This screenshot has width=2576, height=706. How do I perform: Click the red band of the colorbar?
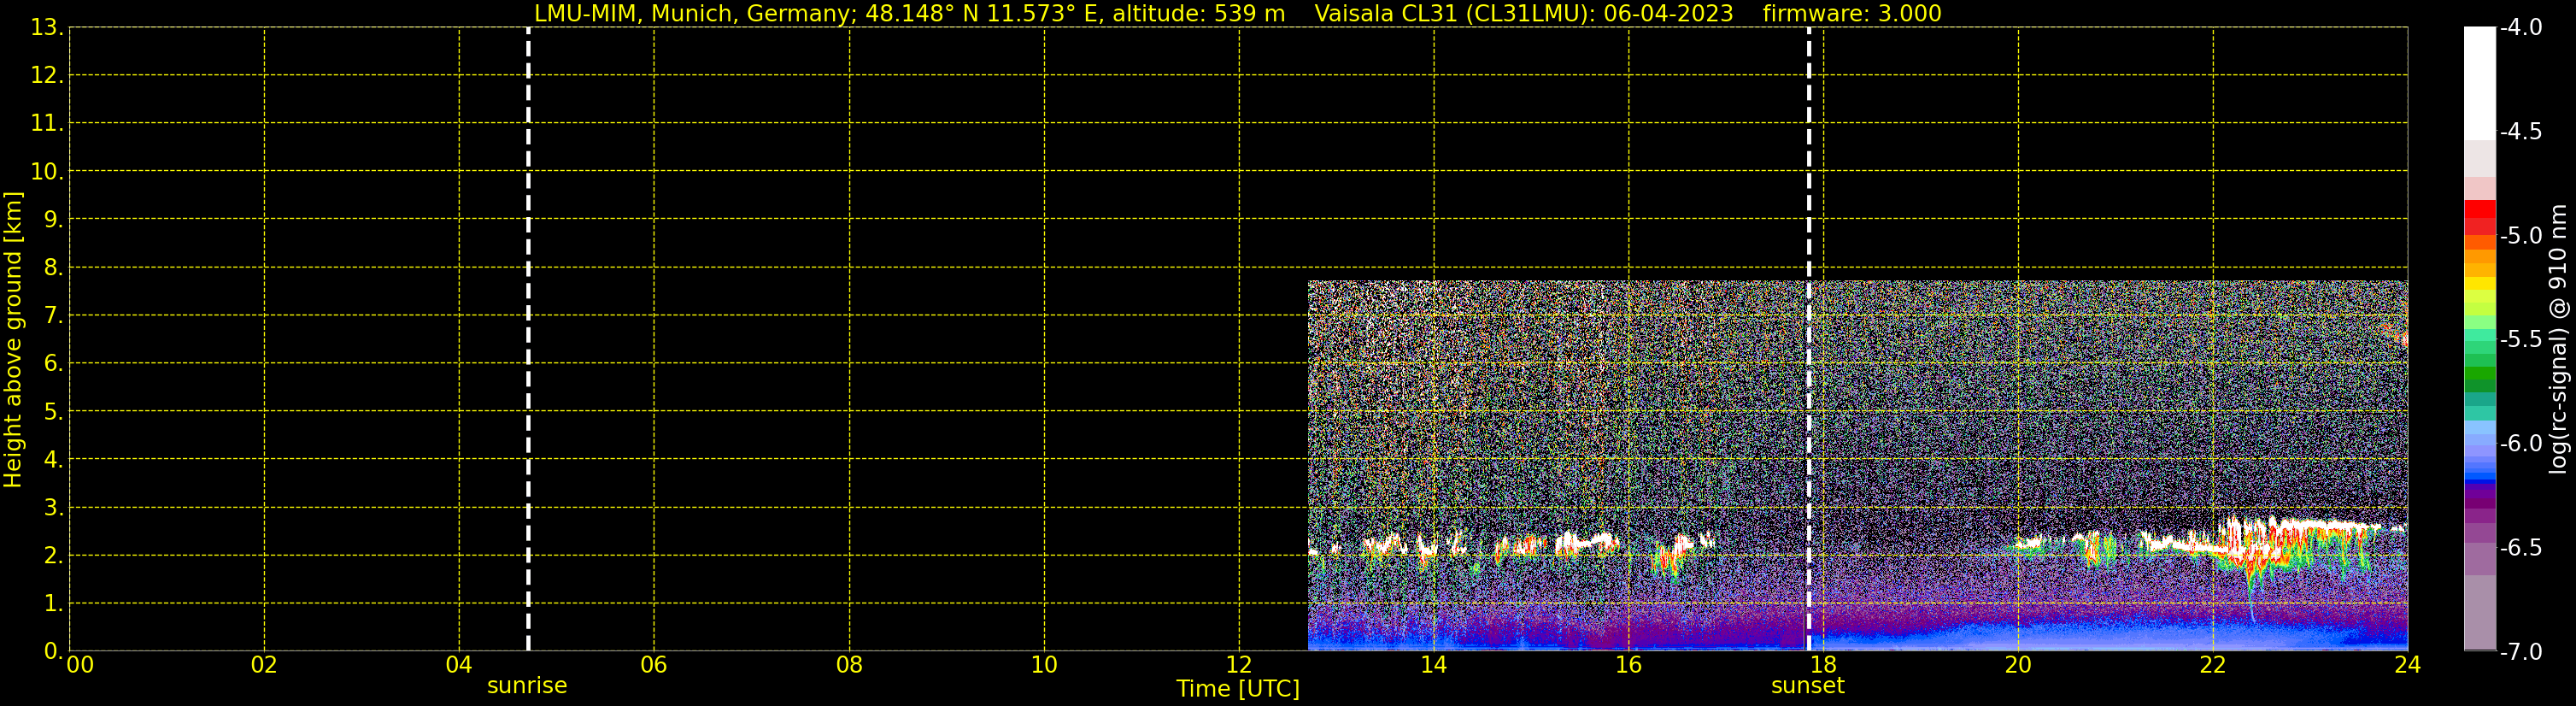pos(2480,217)
